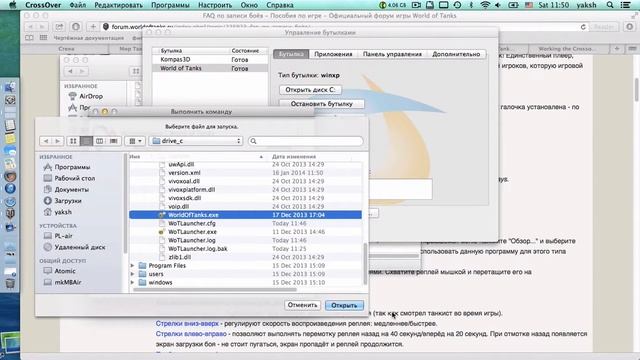The width and height of the screenshot is (640, 360).
Task: Select the WoTLauncher.cfg file
Action: tap(245, 223)
